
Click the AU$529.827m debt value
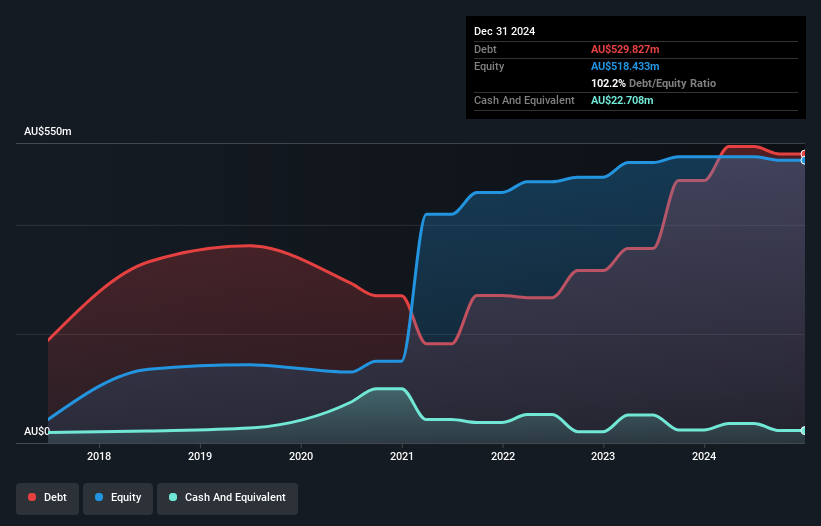click(625, 49)
